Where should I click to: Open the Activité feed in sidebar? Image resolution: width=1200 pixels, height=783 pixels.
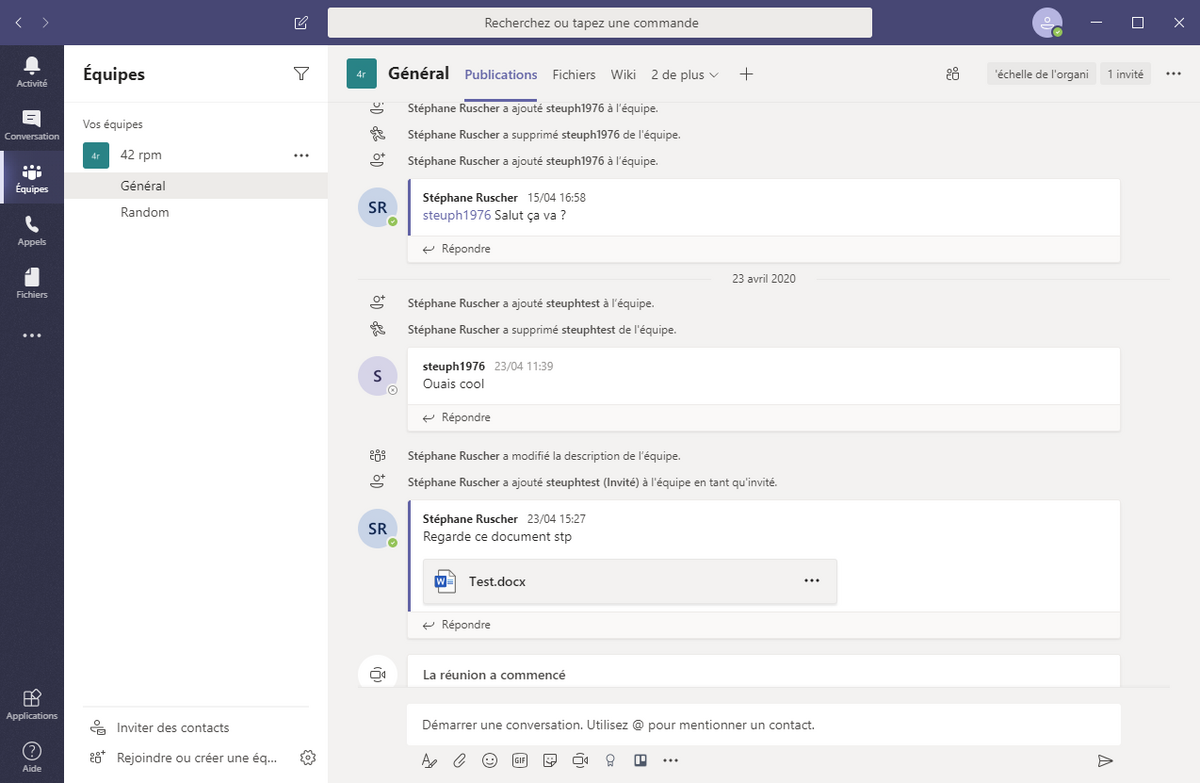[x=32, y=71]
